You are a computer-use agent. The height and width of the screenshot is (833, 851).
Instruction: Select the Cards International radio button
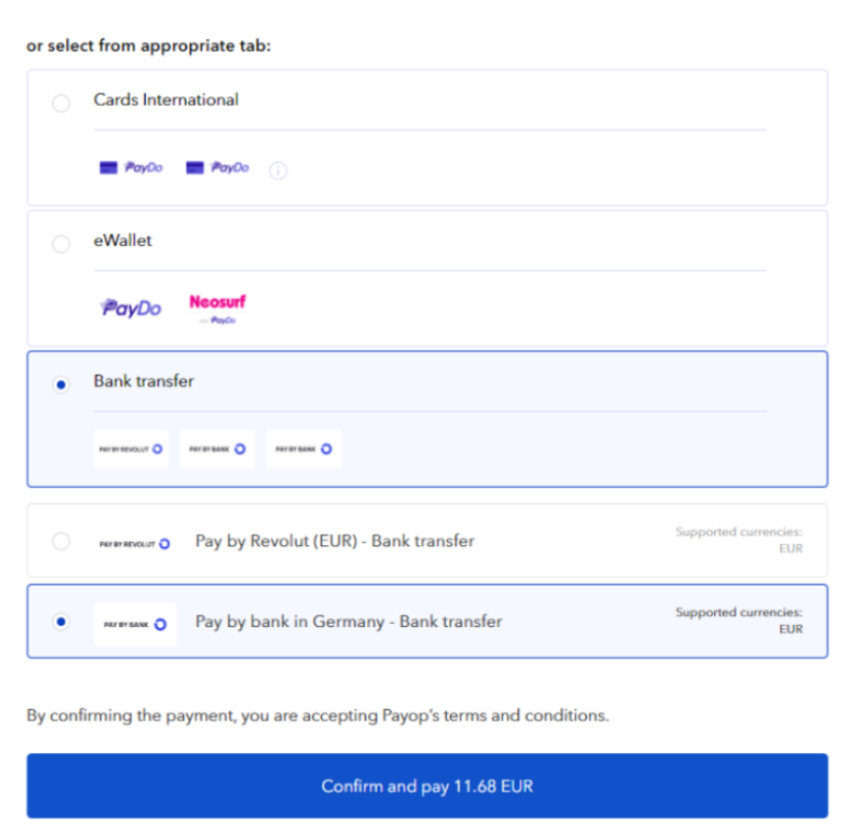61,103
